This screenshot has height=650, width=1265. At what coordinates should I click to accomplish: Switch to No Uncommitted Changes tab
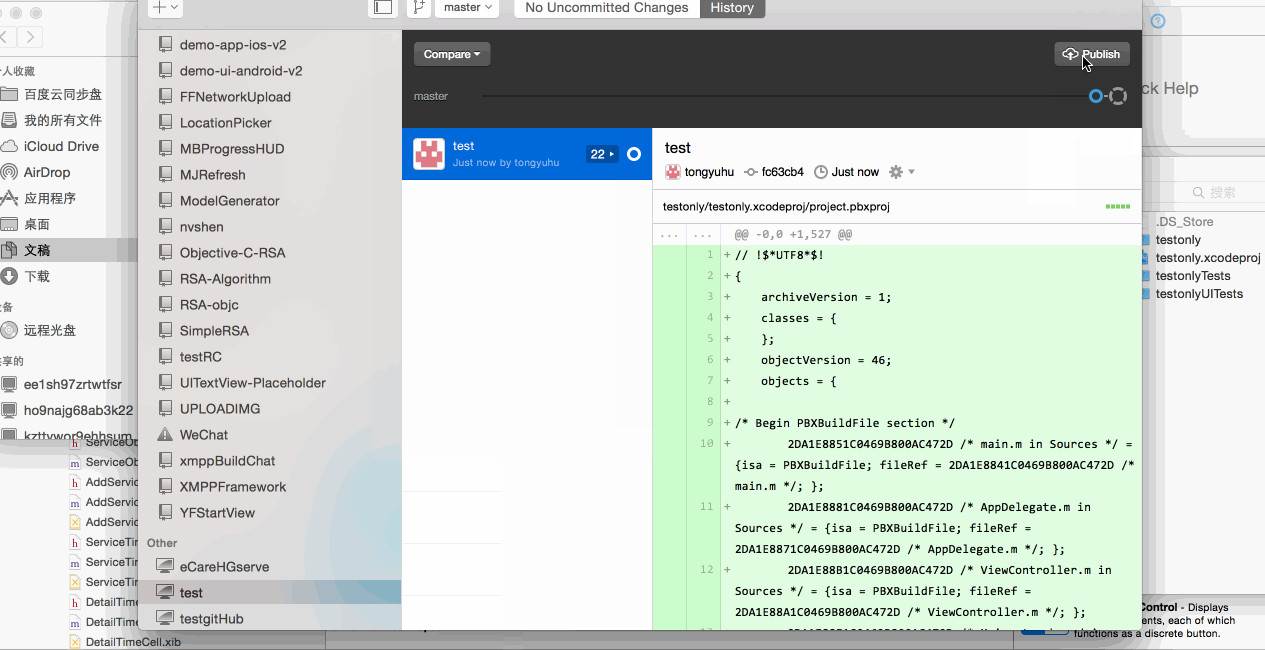click(607, 8)
